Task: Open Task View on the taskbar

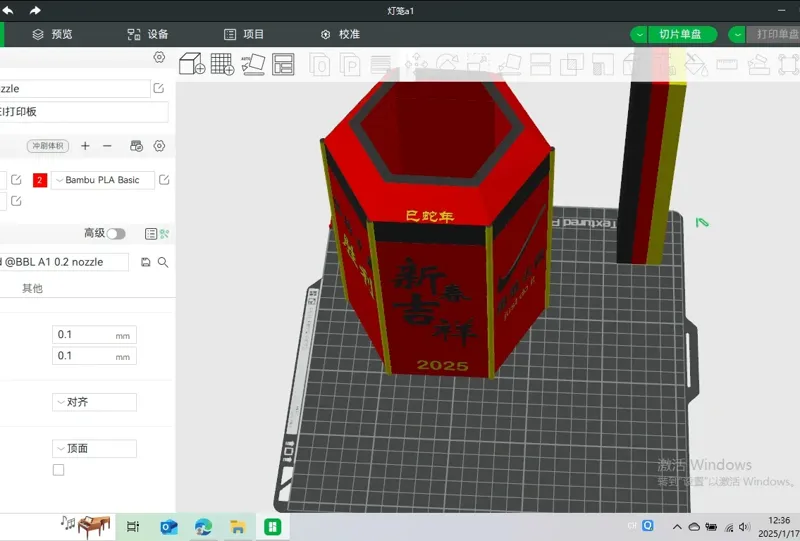Action: click(x=133, y=527)
